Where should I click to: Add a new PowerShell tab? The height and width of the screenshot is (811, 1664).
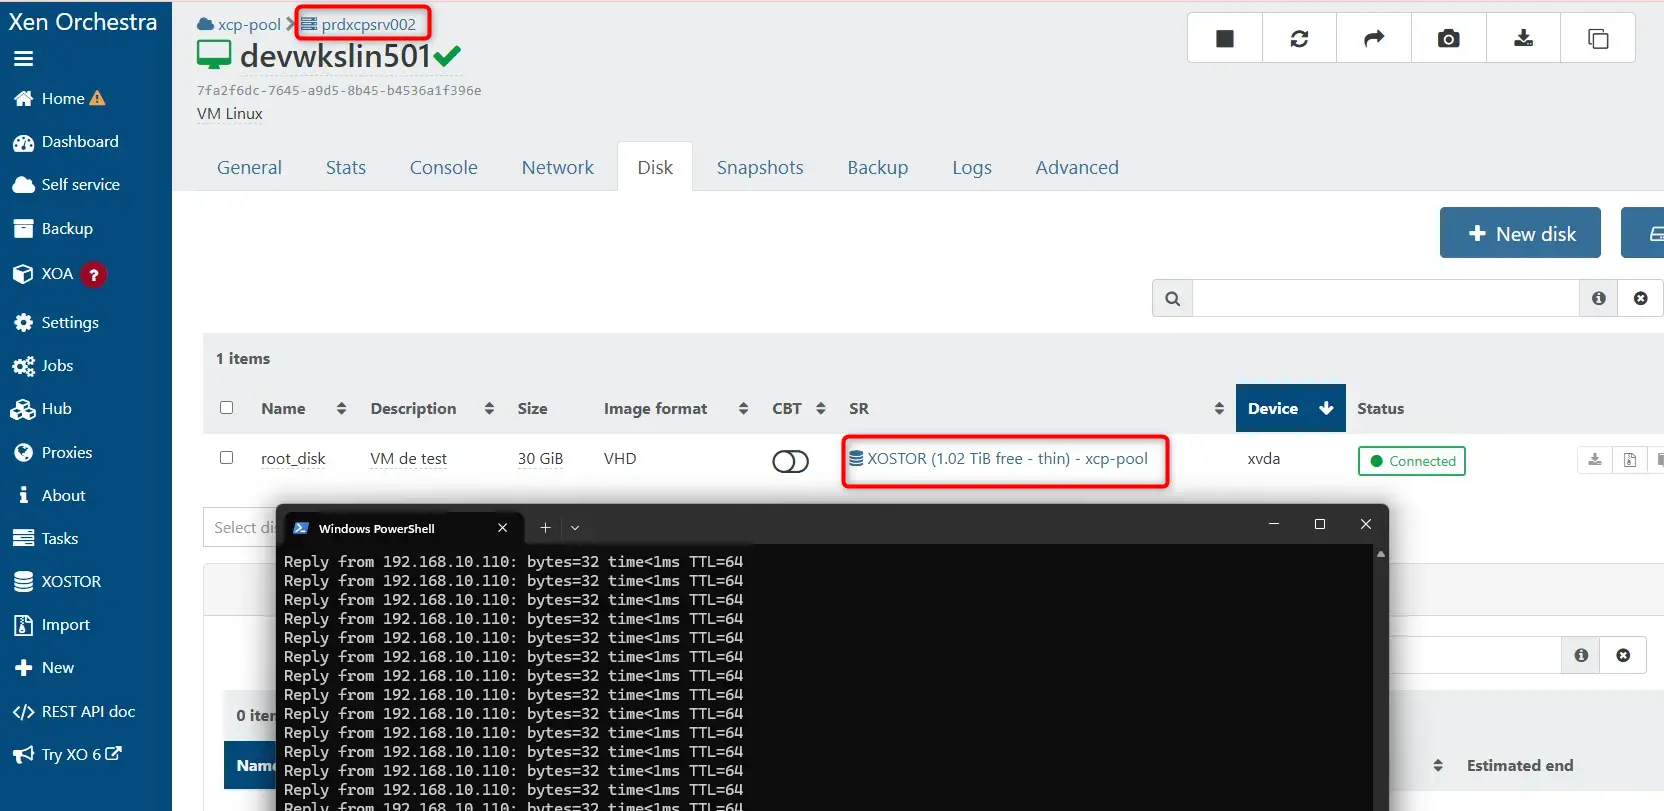click(x=545, y=527)
